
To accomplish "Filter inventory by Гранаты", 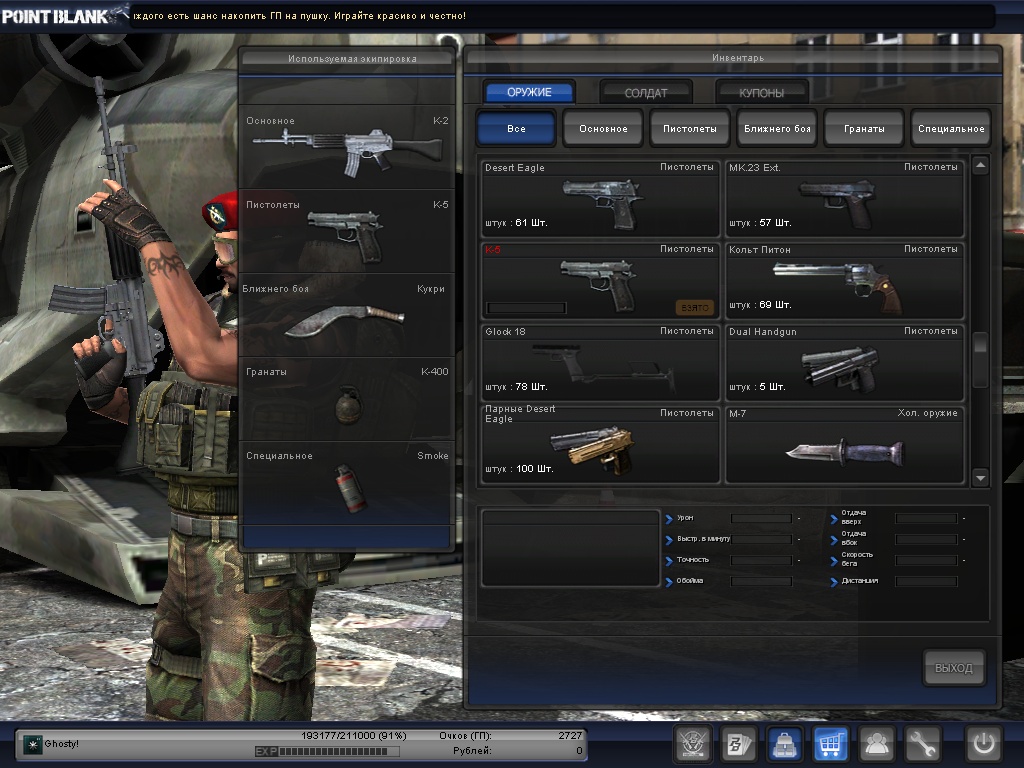I will pos(864,129).
